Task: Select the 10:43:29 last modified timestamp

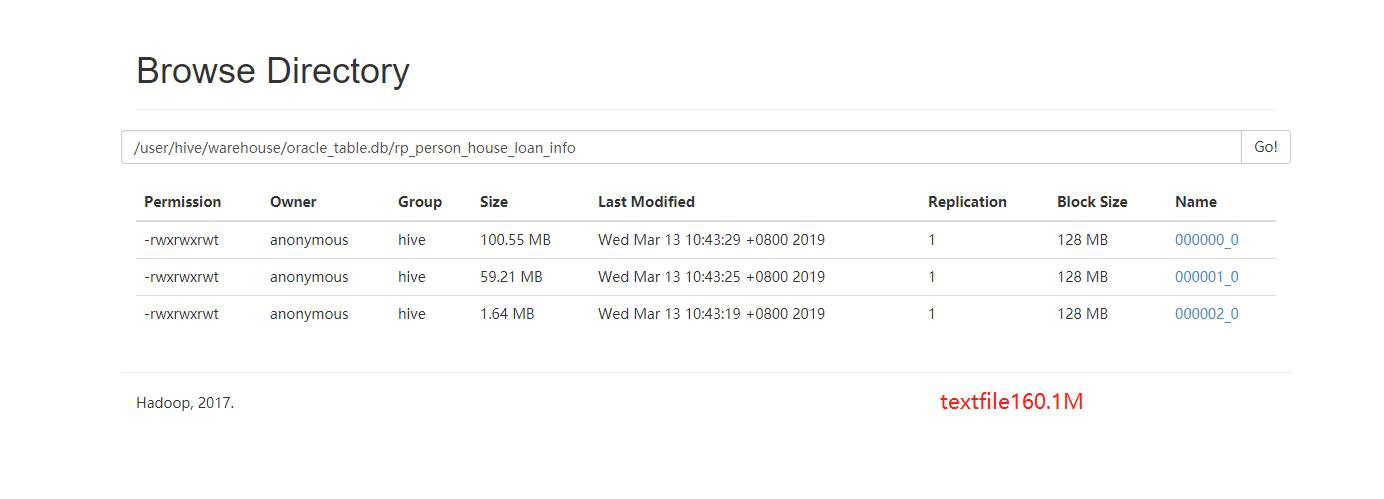Action: tap(711, 240)
